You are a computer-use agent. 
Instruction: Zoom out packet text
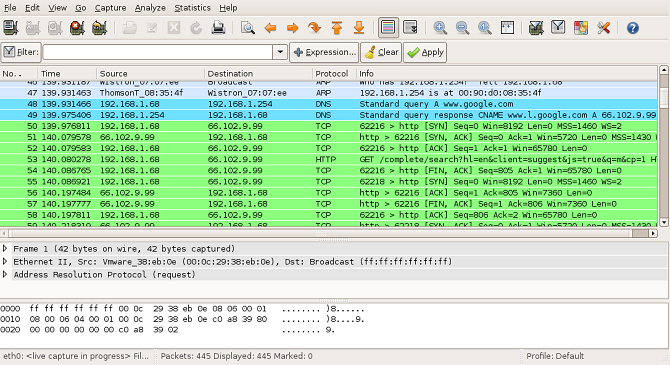coord(462,28)
